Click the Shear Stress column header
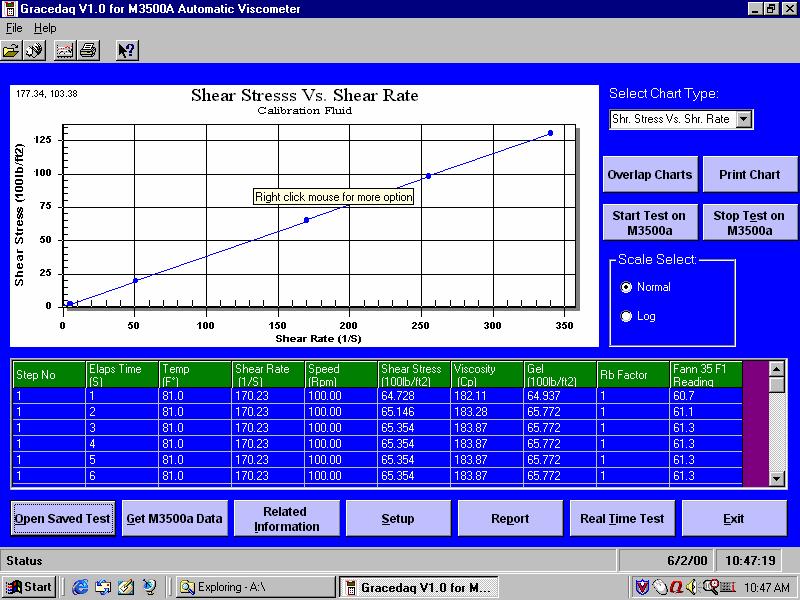The width and height of the screenshot is (800, 600). pos(414,374)
